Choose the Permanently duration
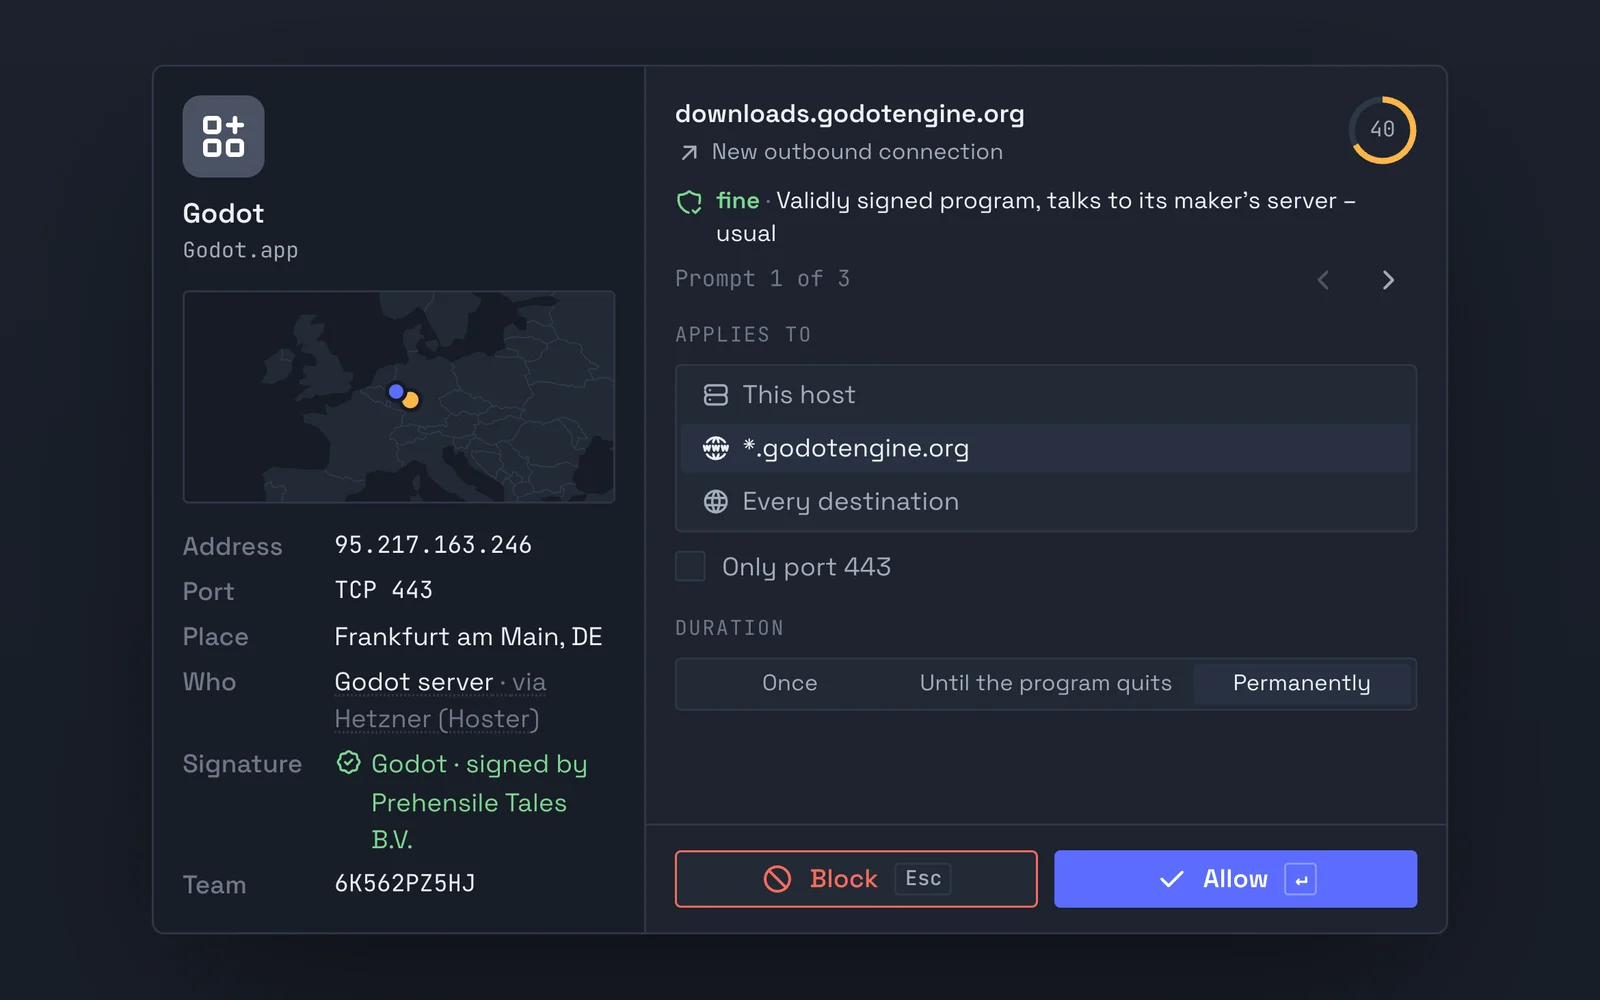 click(x=1301, y=683)
